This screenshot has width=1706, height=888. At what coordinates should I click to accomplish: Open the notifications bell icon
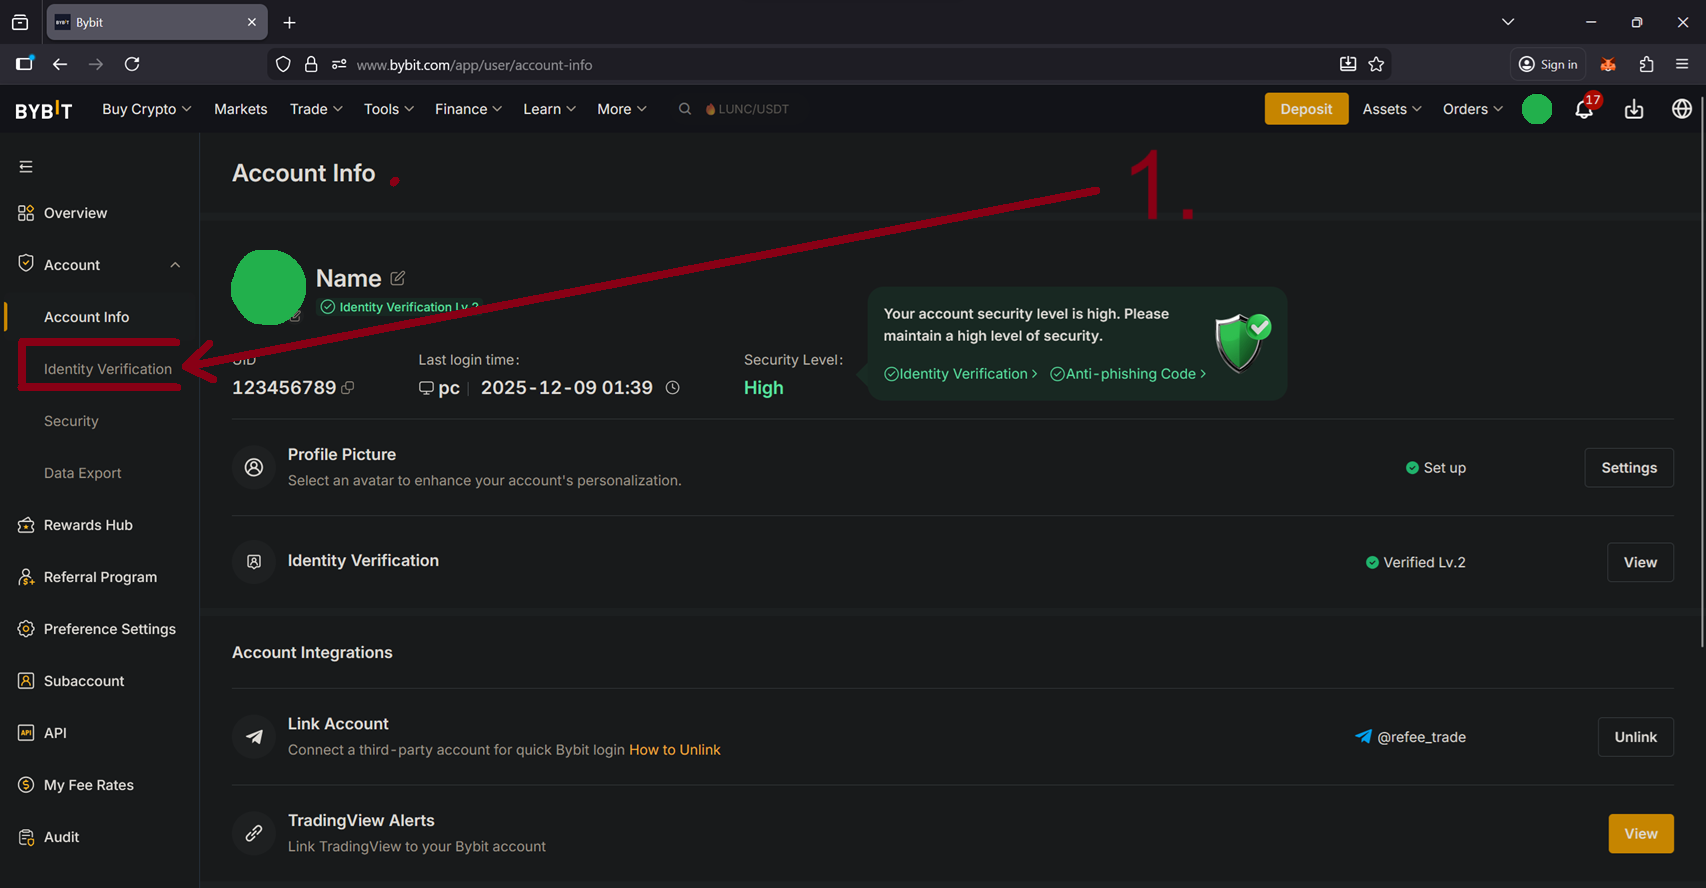[x=1584, y=109]
